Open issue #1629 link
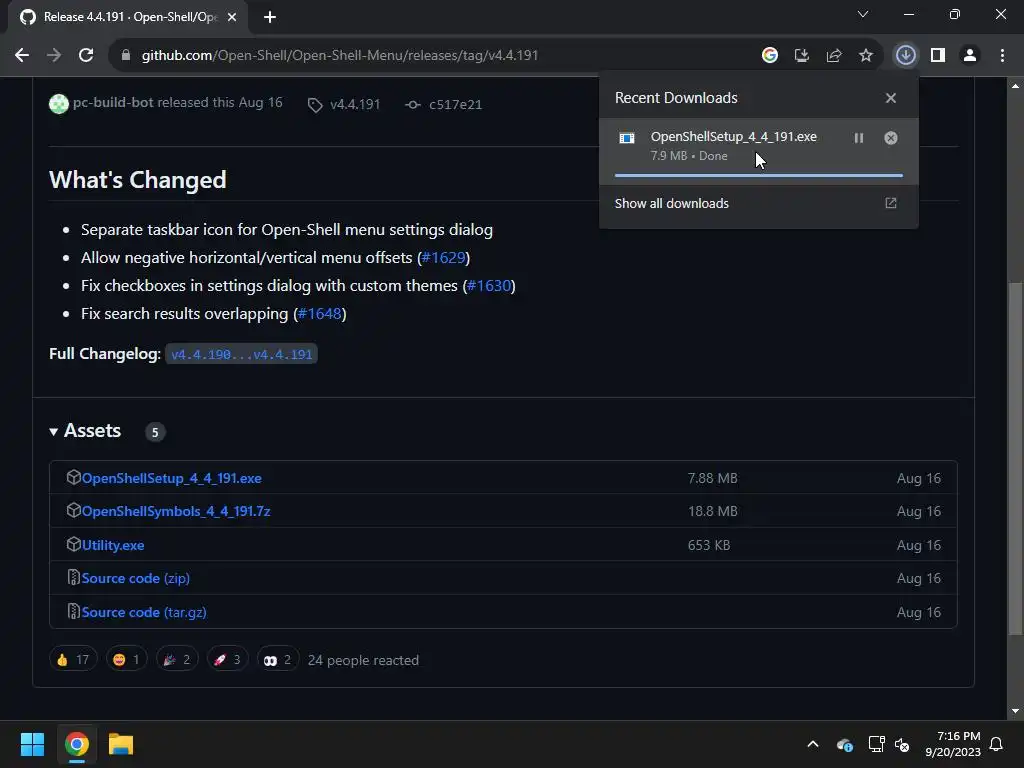Screen dimensions: 1024x768 pyautogui.click(x=443, y=258)
